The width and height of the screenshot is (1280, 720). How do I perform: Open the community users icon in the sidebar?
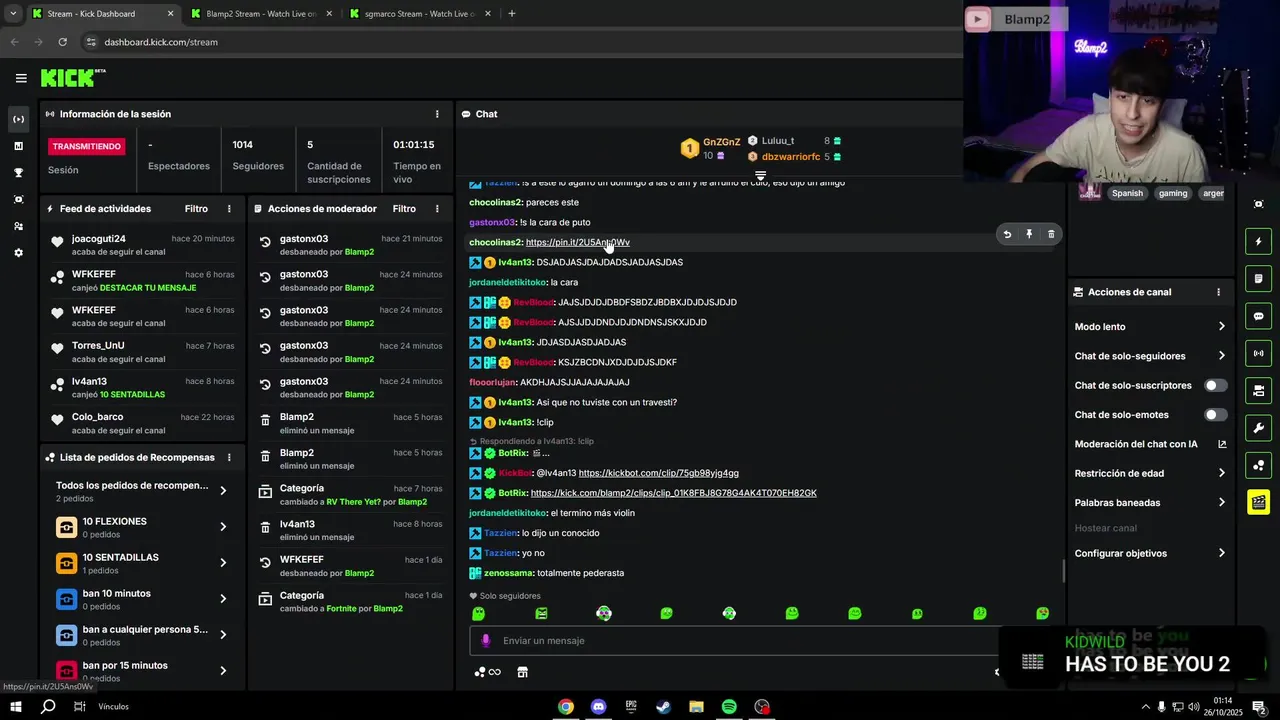pos(18,227)
